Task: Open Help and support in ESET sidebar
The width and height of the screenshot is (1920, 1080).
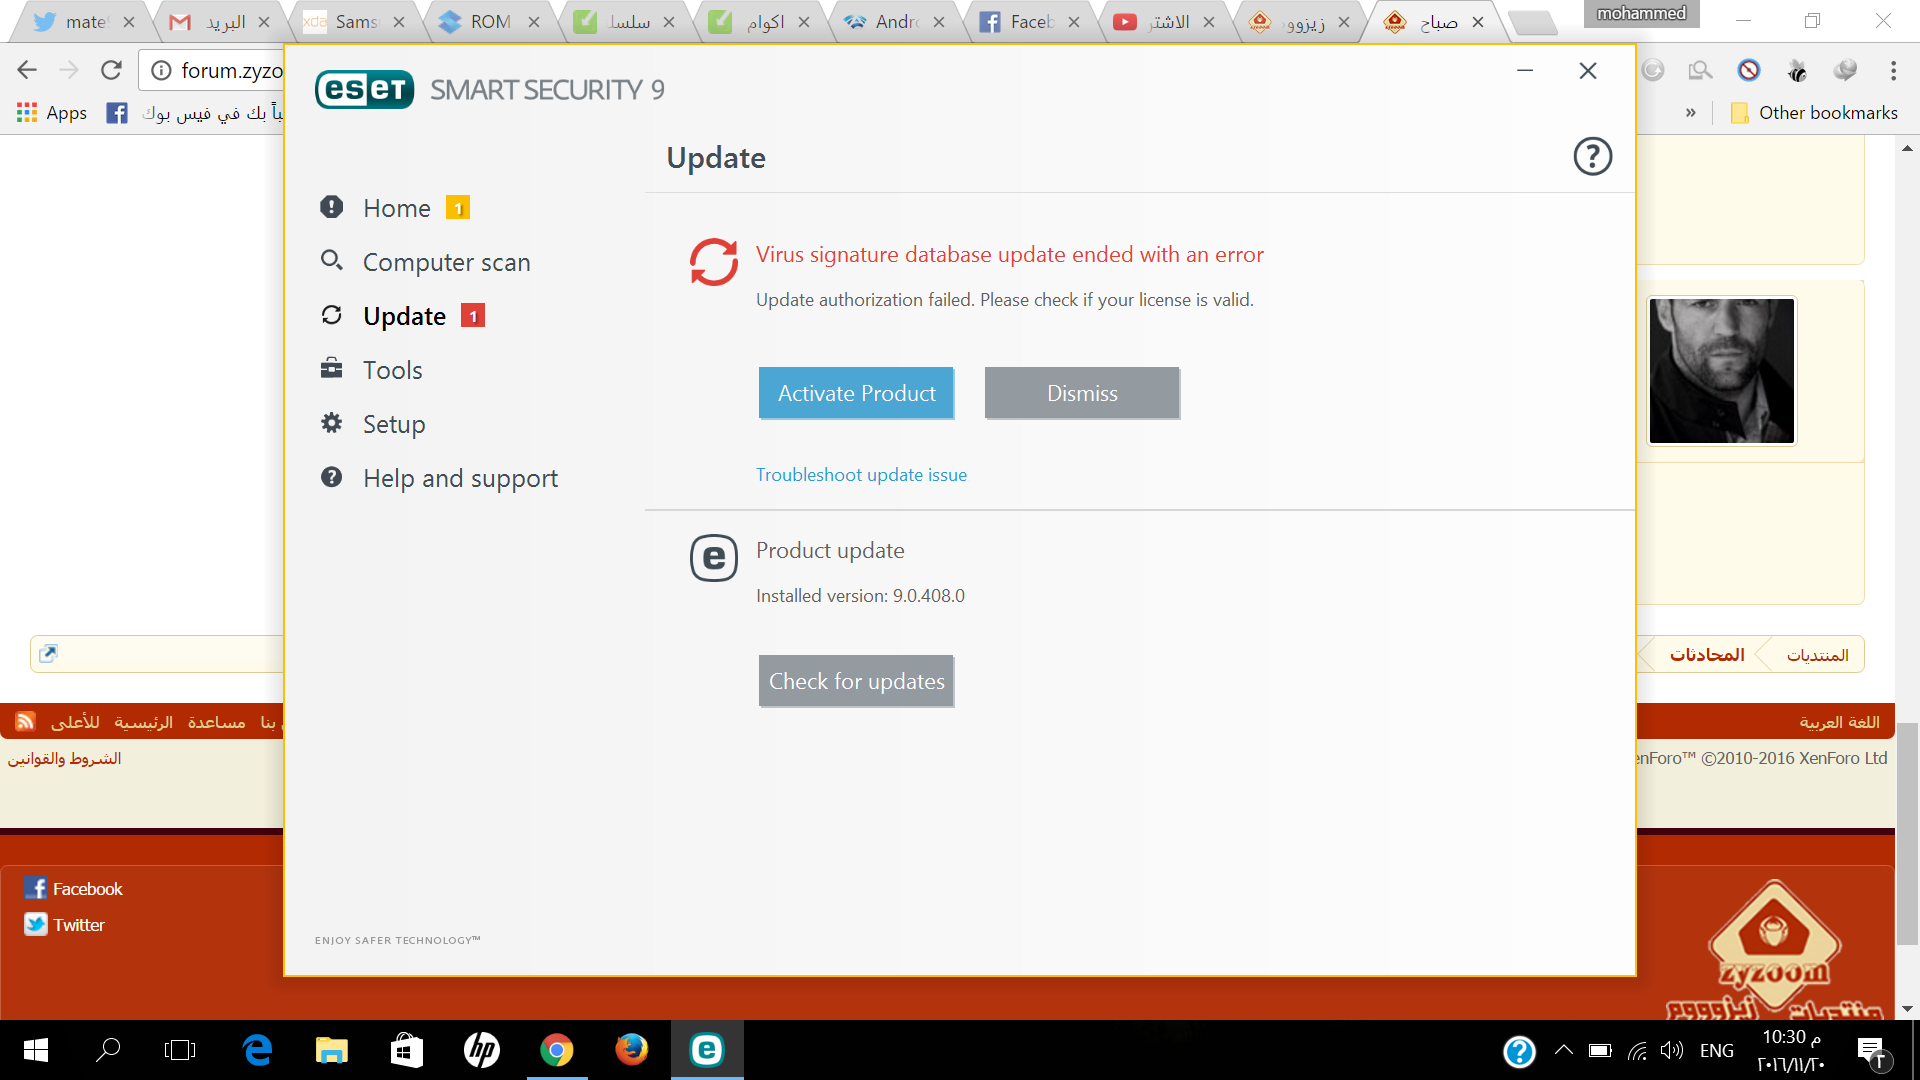Action: [460, 478]
